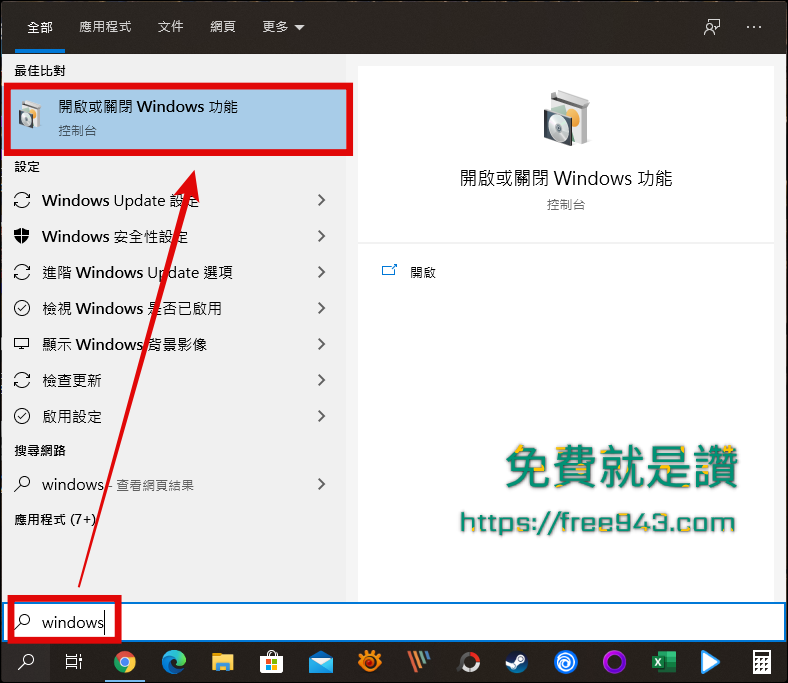Open the 檢查更新 settings result

click(x=173, y=380)
